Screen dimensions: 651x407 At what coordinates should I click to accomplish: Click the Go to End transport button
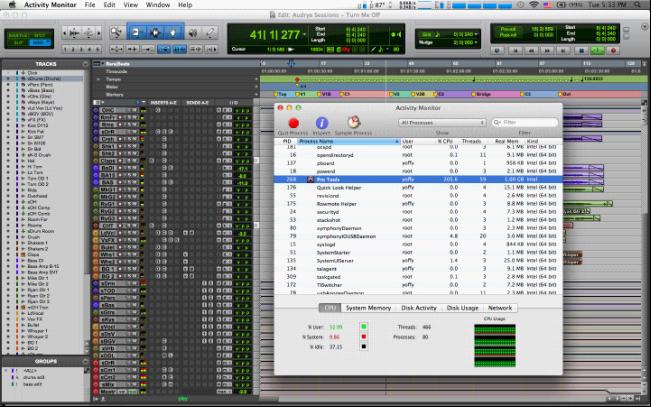[563, 51]
